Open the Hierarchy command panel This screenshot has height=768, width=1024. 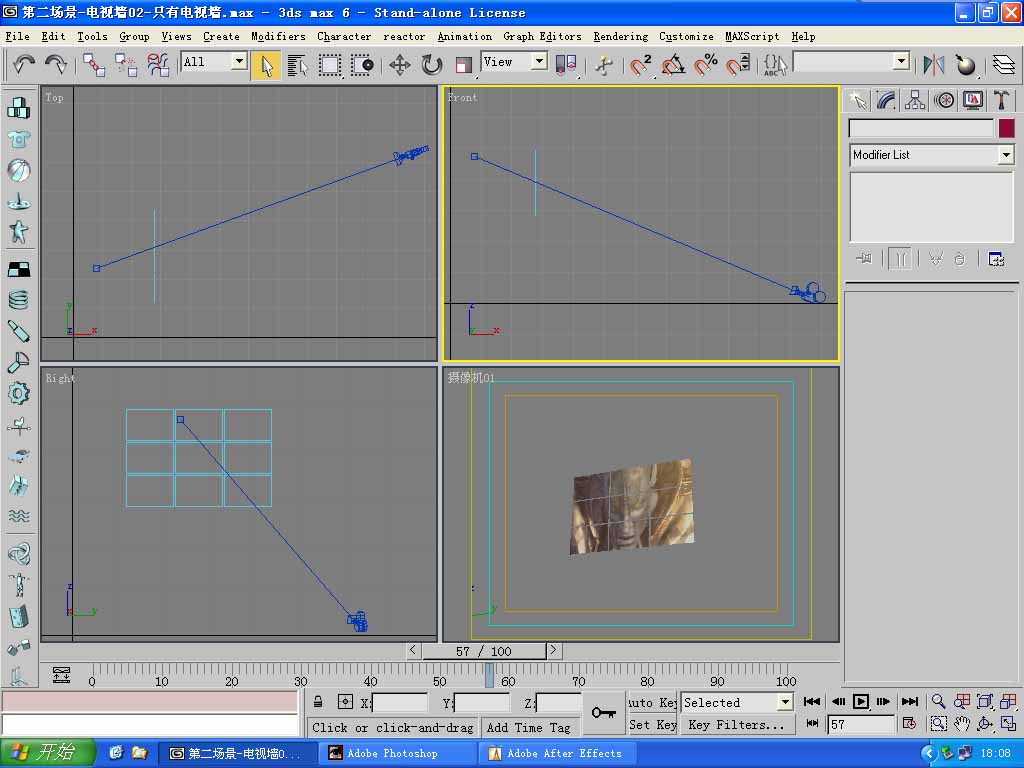(914, 101)
